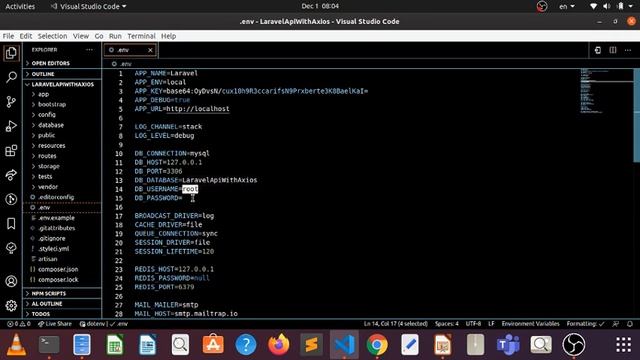The width and height of the screenshot is (640, 360).
Task: Open the Search view in activity bar
Action: pyautogui.click(x=11, y=77)
